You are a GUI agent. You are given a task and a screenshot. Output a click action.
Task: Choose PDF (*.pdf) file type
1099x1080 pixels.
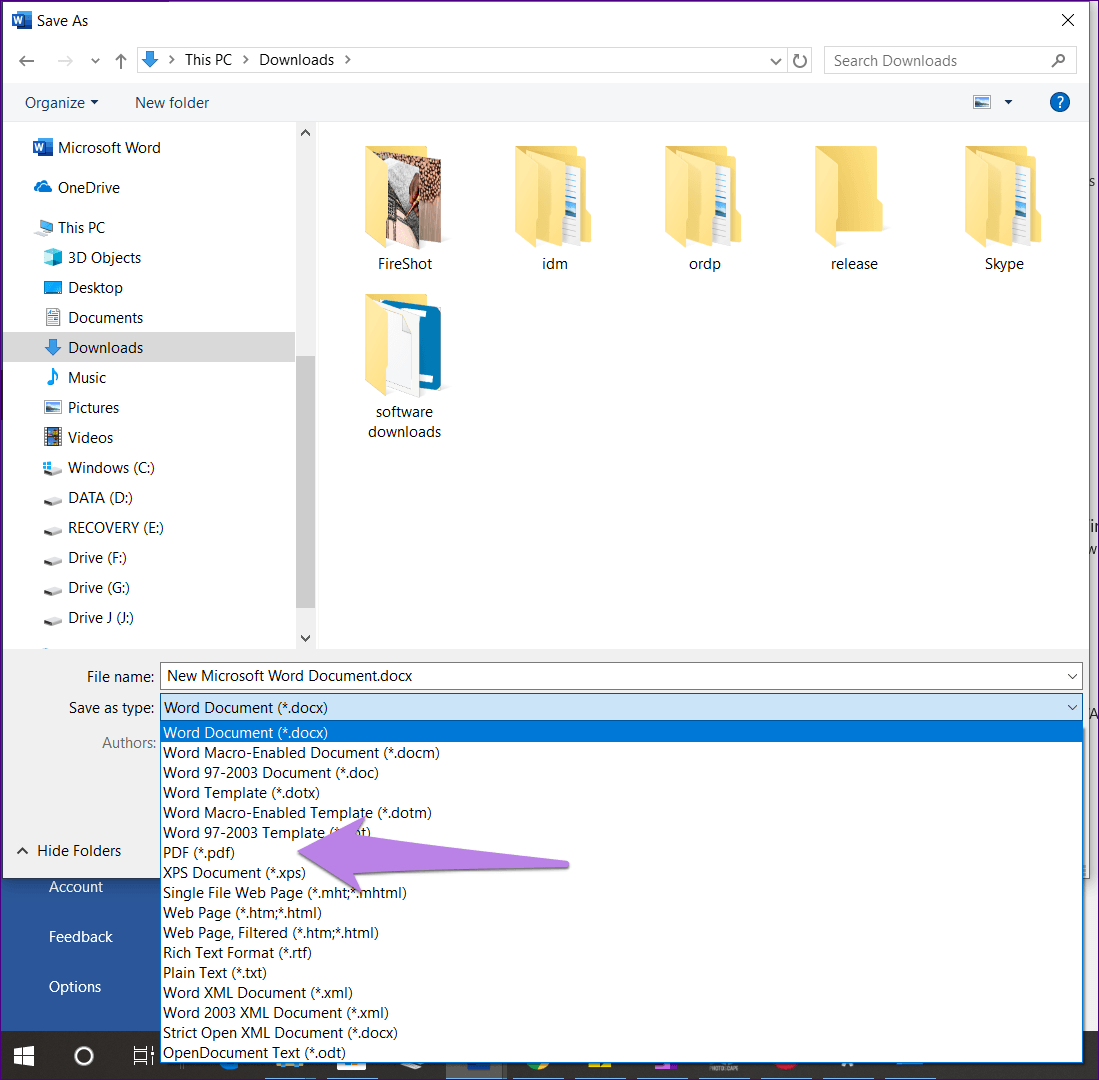click(621, 853)
